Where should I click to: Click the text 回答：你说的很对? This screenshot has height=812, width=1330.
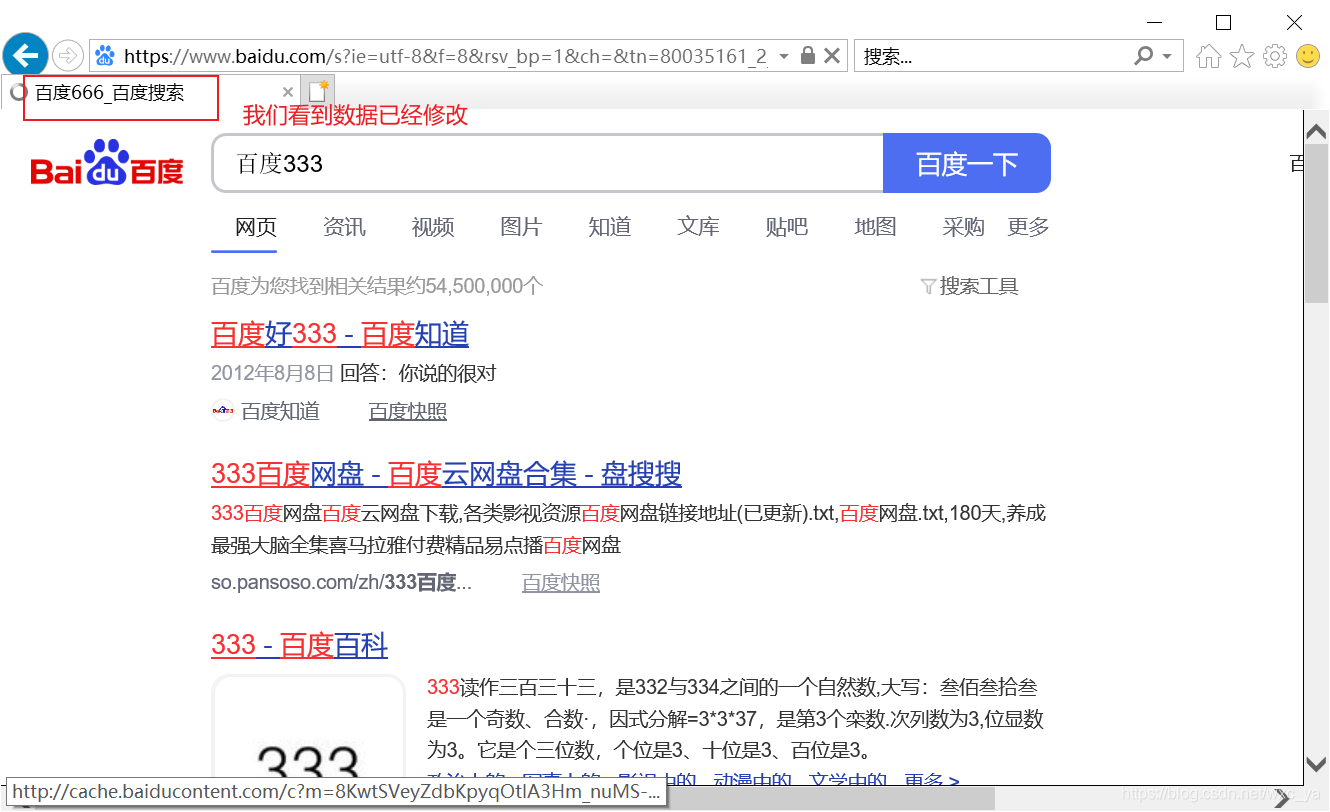tap(418, 374)
